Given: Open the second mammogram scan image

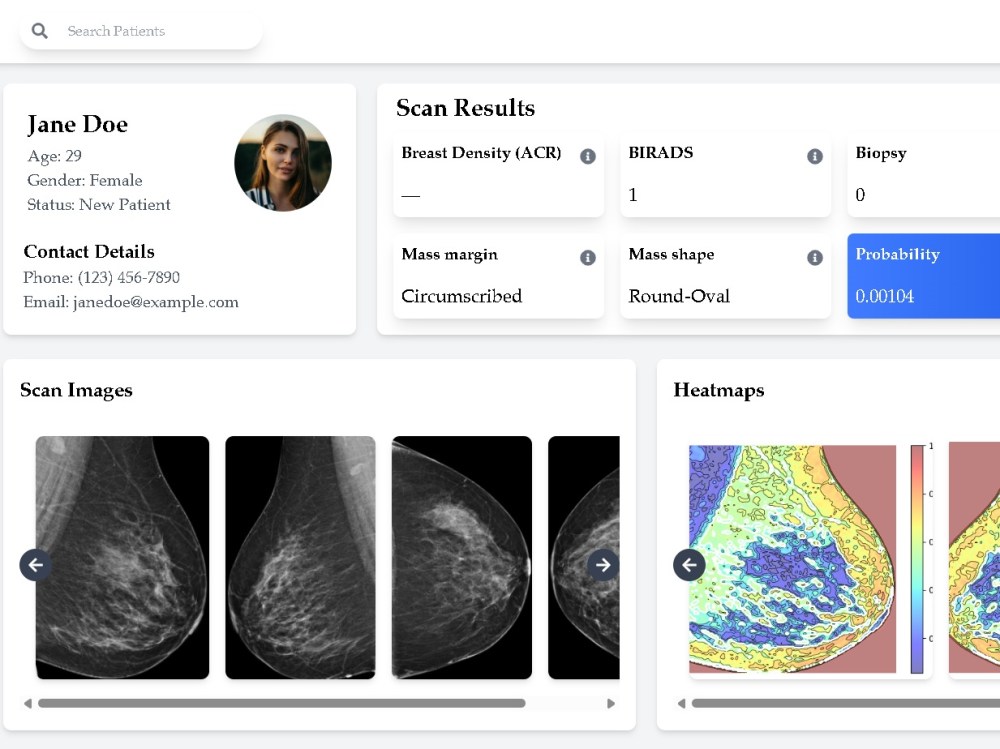Looking at the screenshot, I should click(300, 558).
